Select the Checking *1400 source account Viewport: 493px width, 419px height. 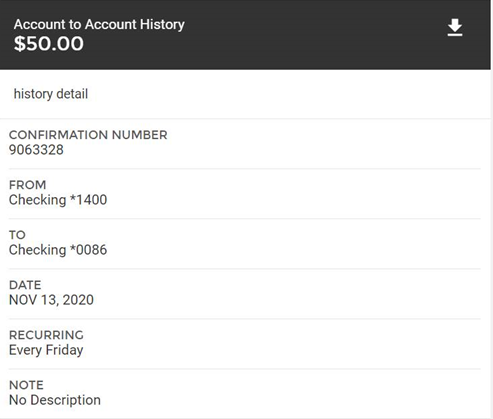point(58,200)
